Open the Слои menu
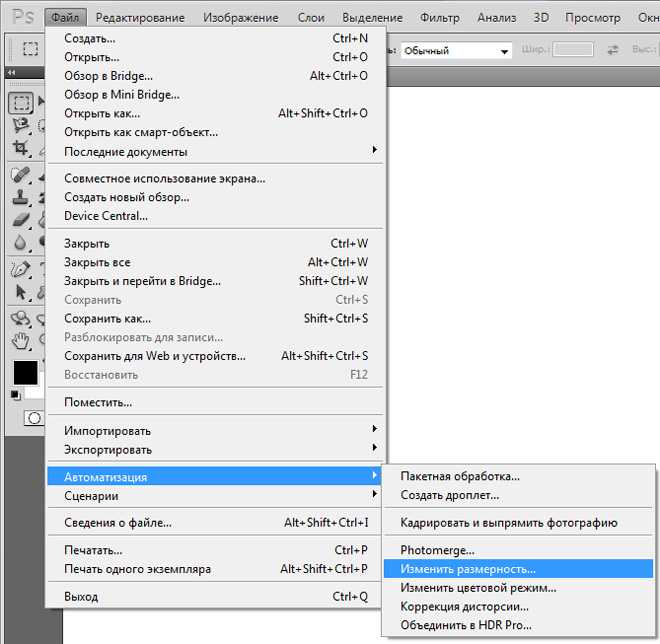Viewport: 660px width, 644px height. point(311,18)
